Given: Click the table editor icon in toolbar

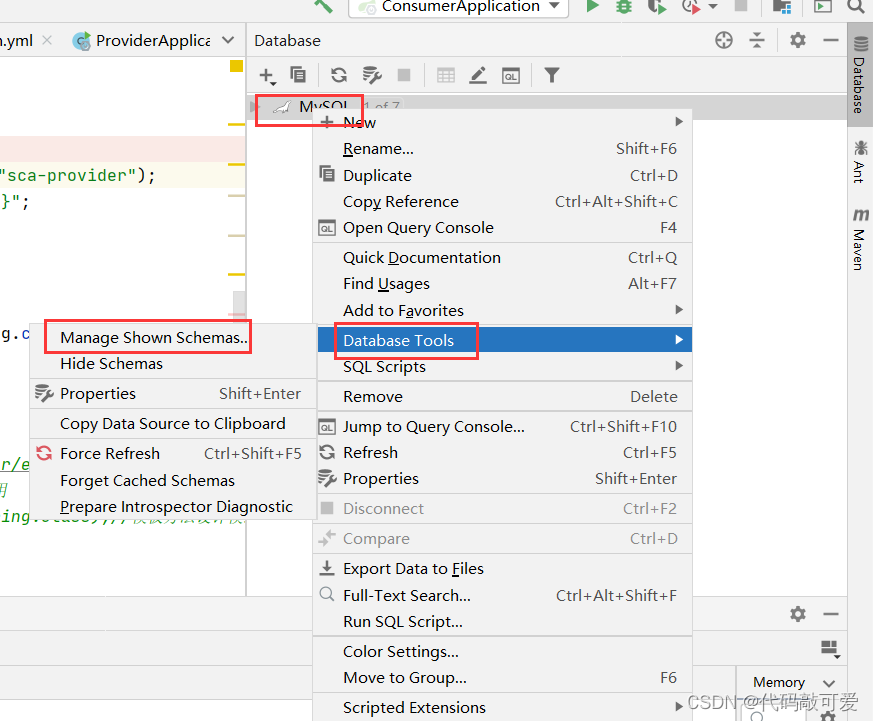Looking at the screenshot, I should click(x=445, y=75).
